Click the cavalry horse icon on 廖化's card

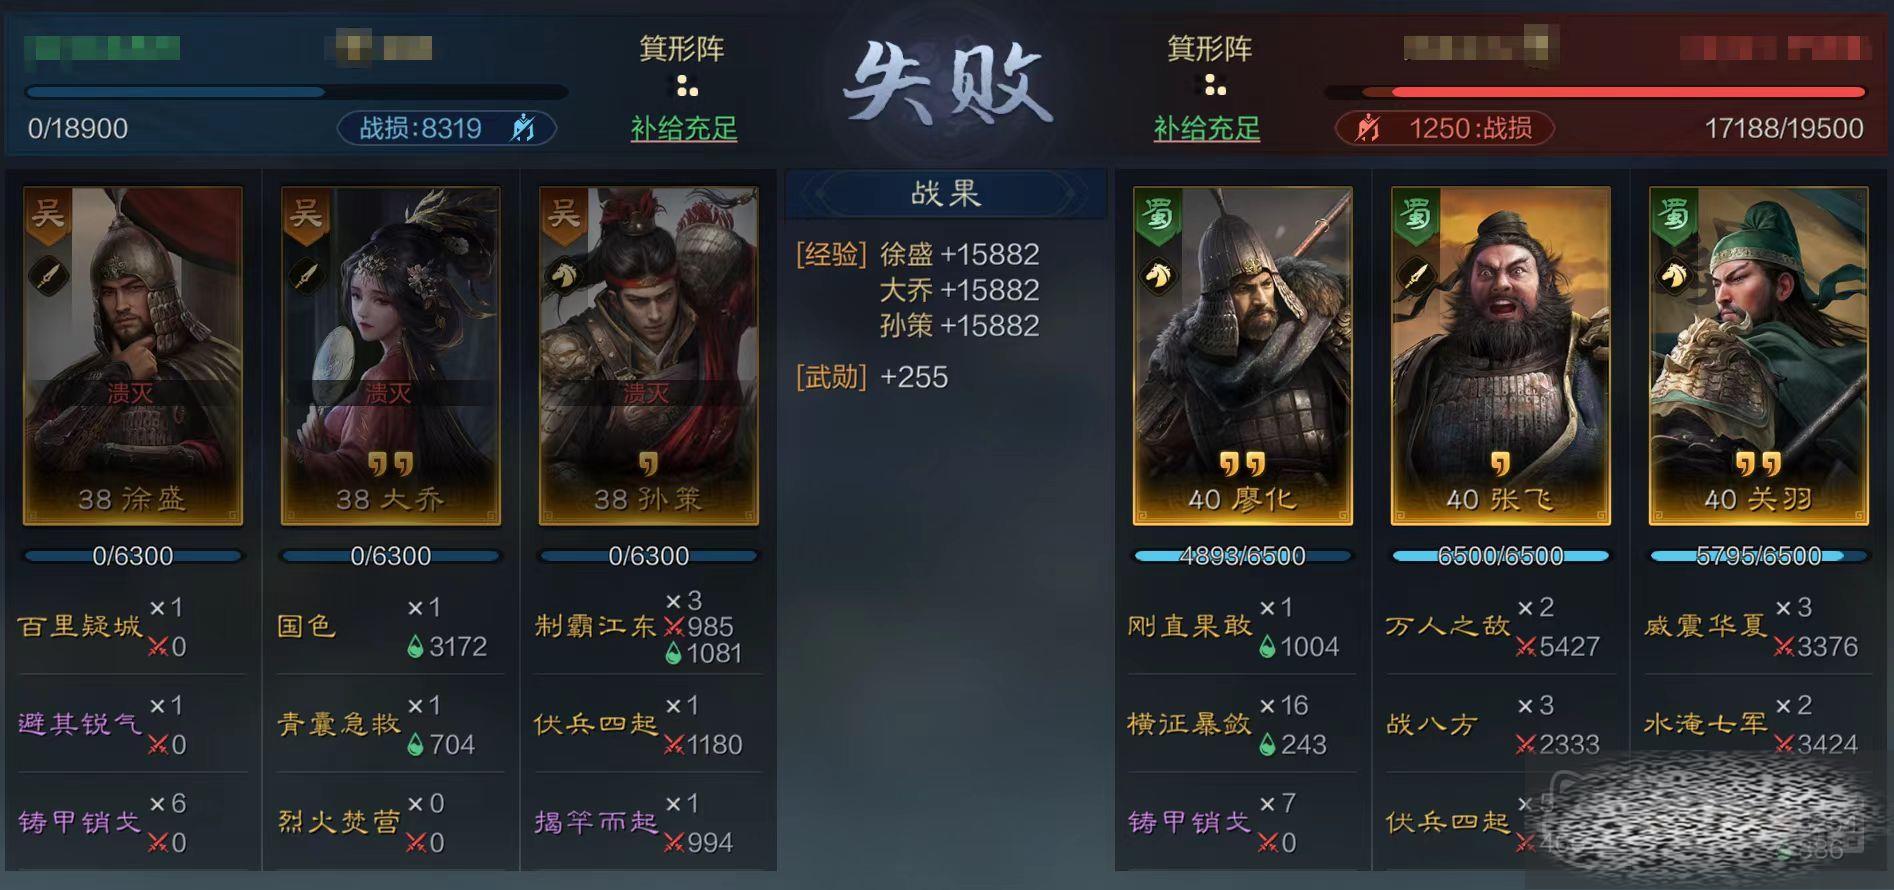click(1157, 274)
